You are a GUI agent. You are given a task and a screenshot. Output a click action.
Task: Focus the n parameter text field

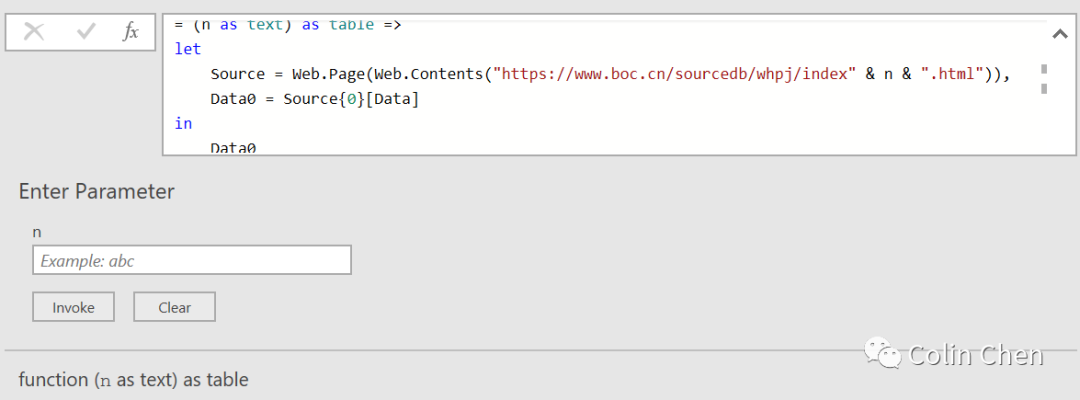click(192, 260)
